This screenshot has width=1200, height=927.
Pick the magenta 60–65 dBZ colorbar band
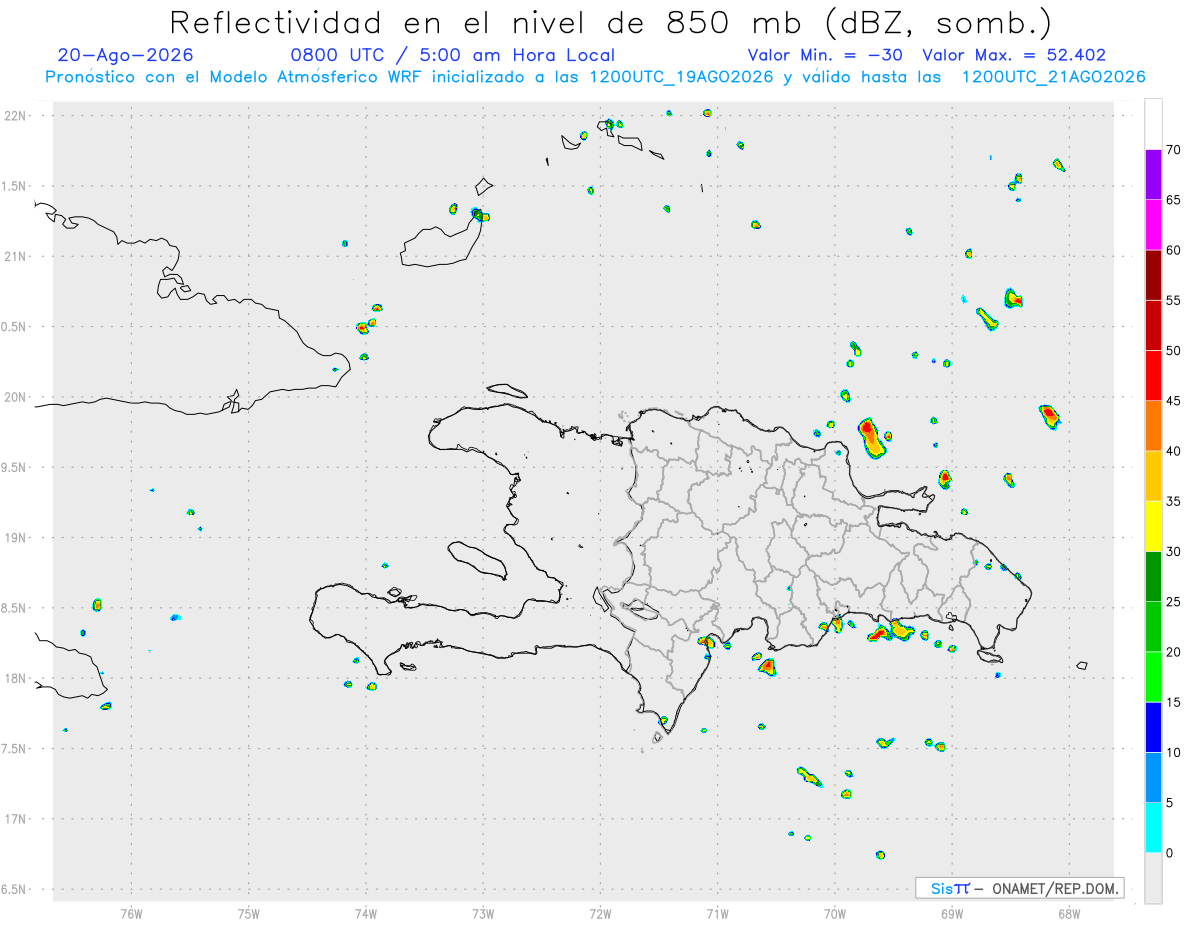[x=1153, y=225]
